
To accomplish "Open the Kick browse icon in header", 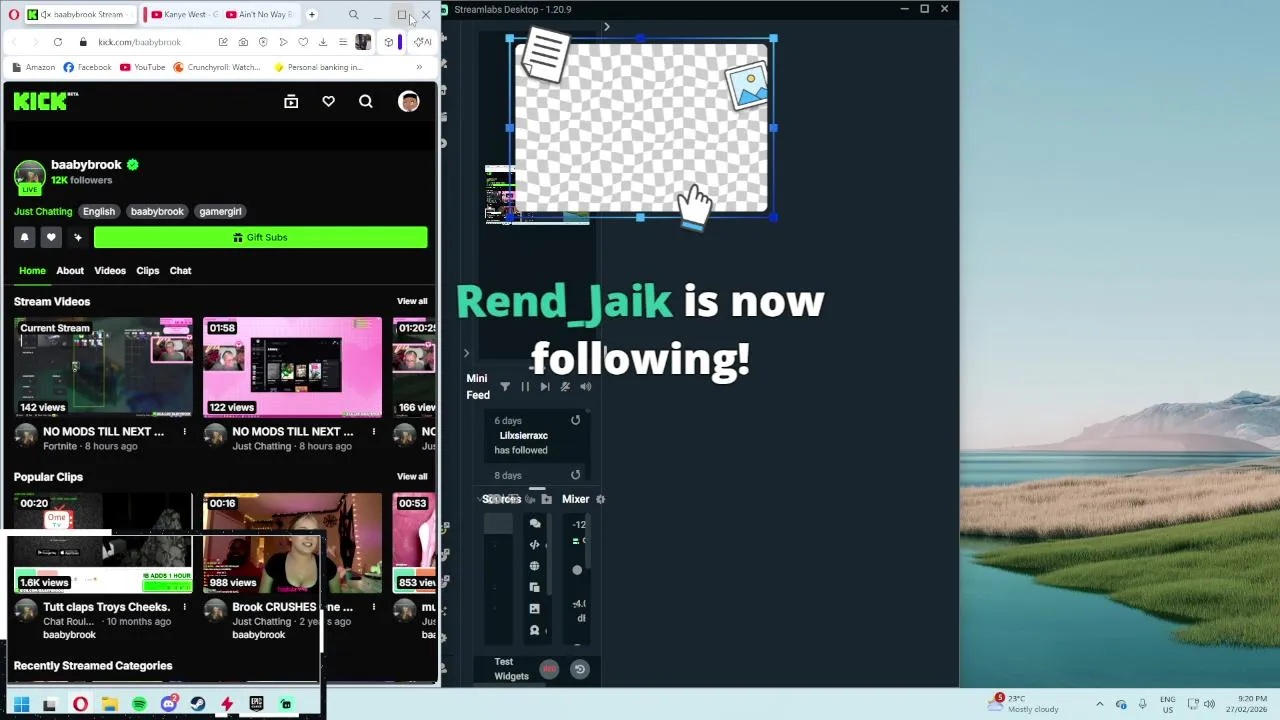I will 291,101.
